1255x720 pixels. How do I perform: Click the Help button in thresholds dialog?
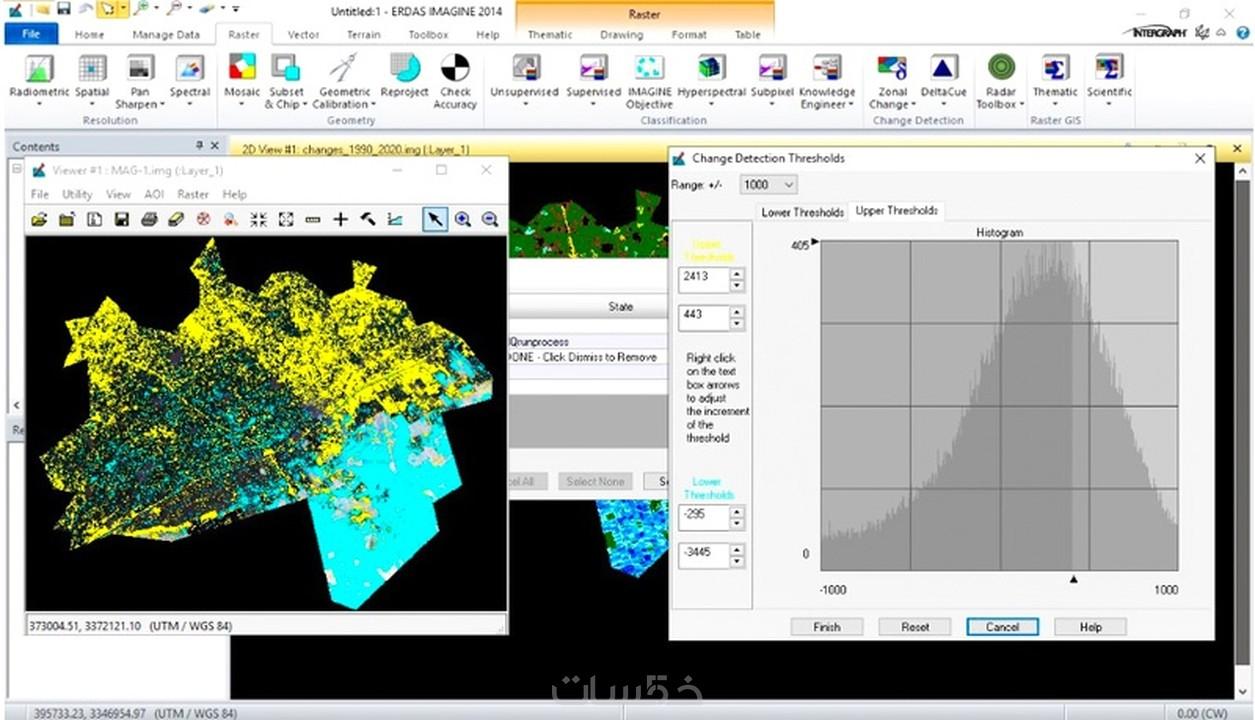click(1090, 627)
